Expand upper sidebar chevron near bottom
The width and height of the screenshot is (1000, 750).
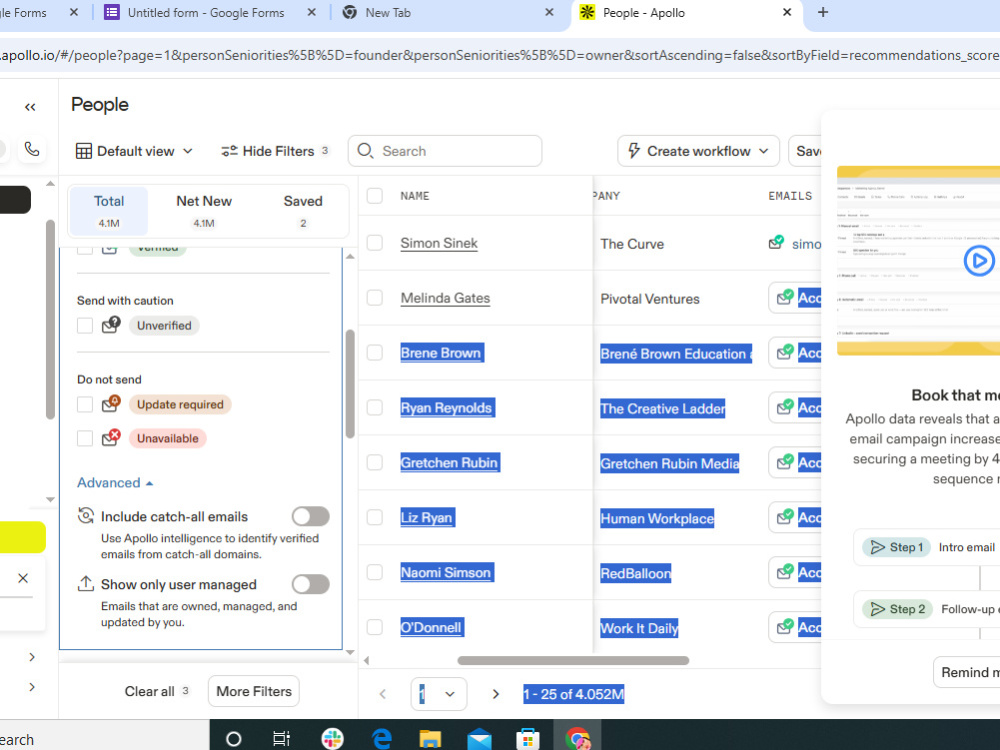[32, 657]
